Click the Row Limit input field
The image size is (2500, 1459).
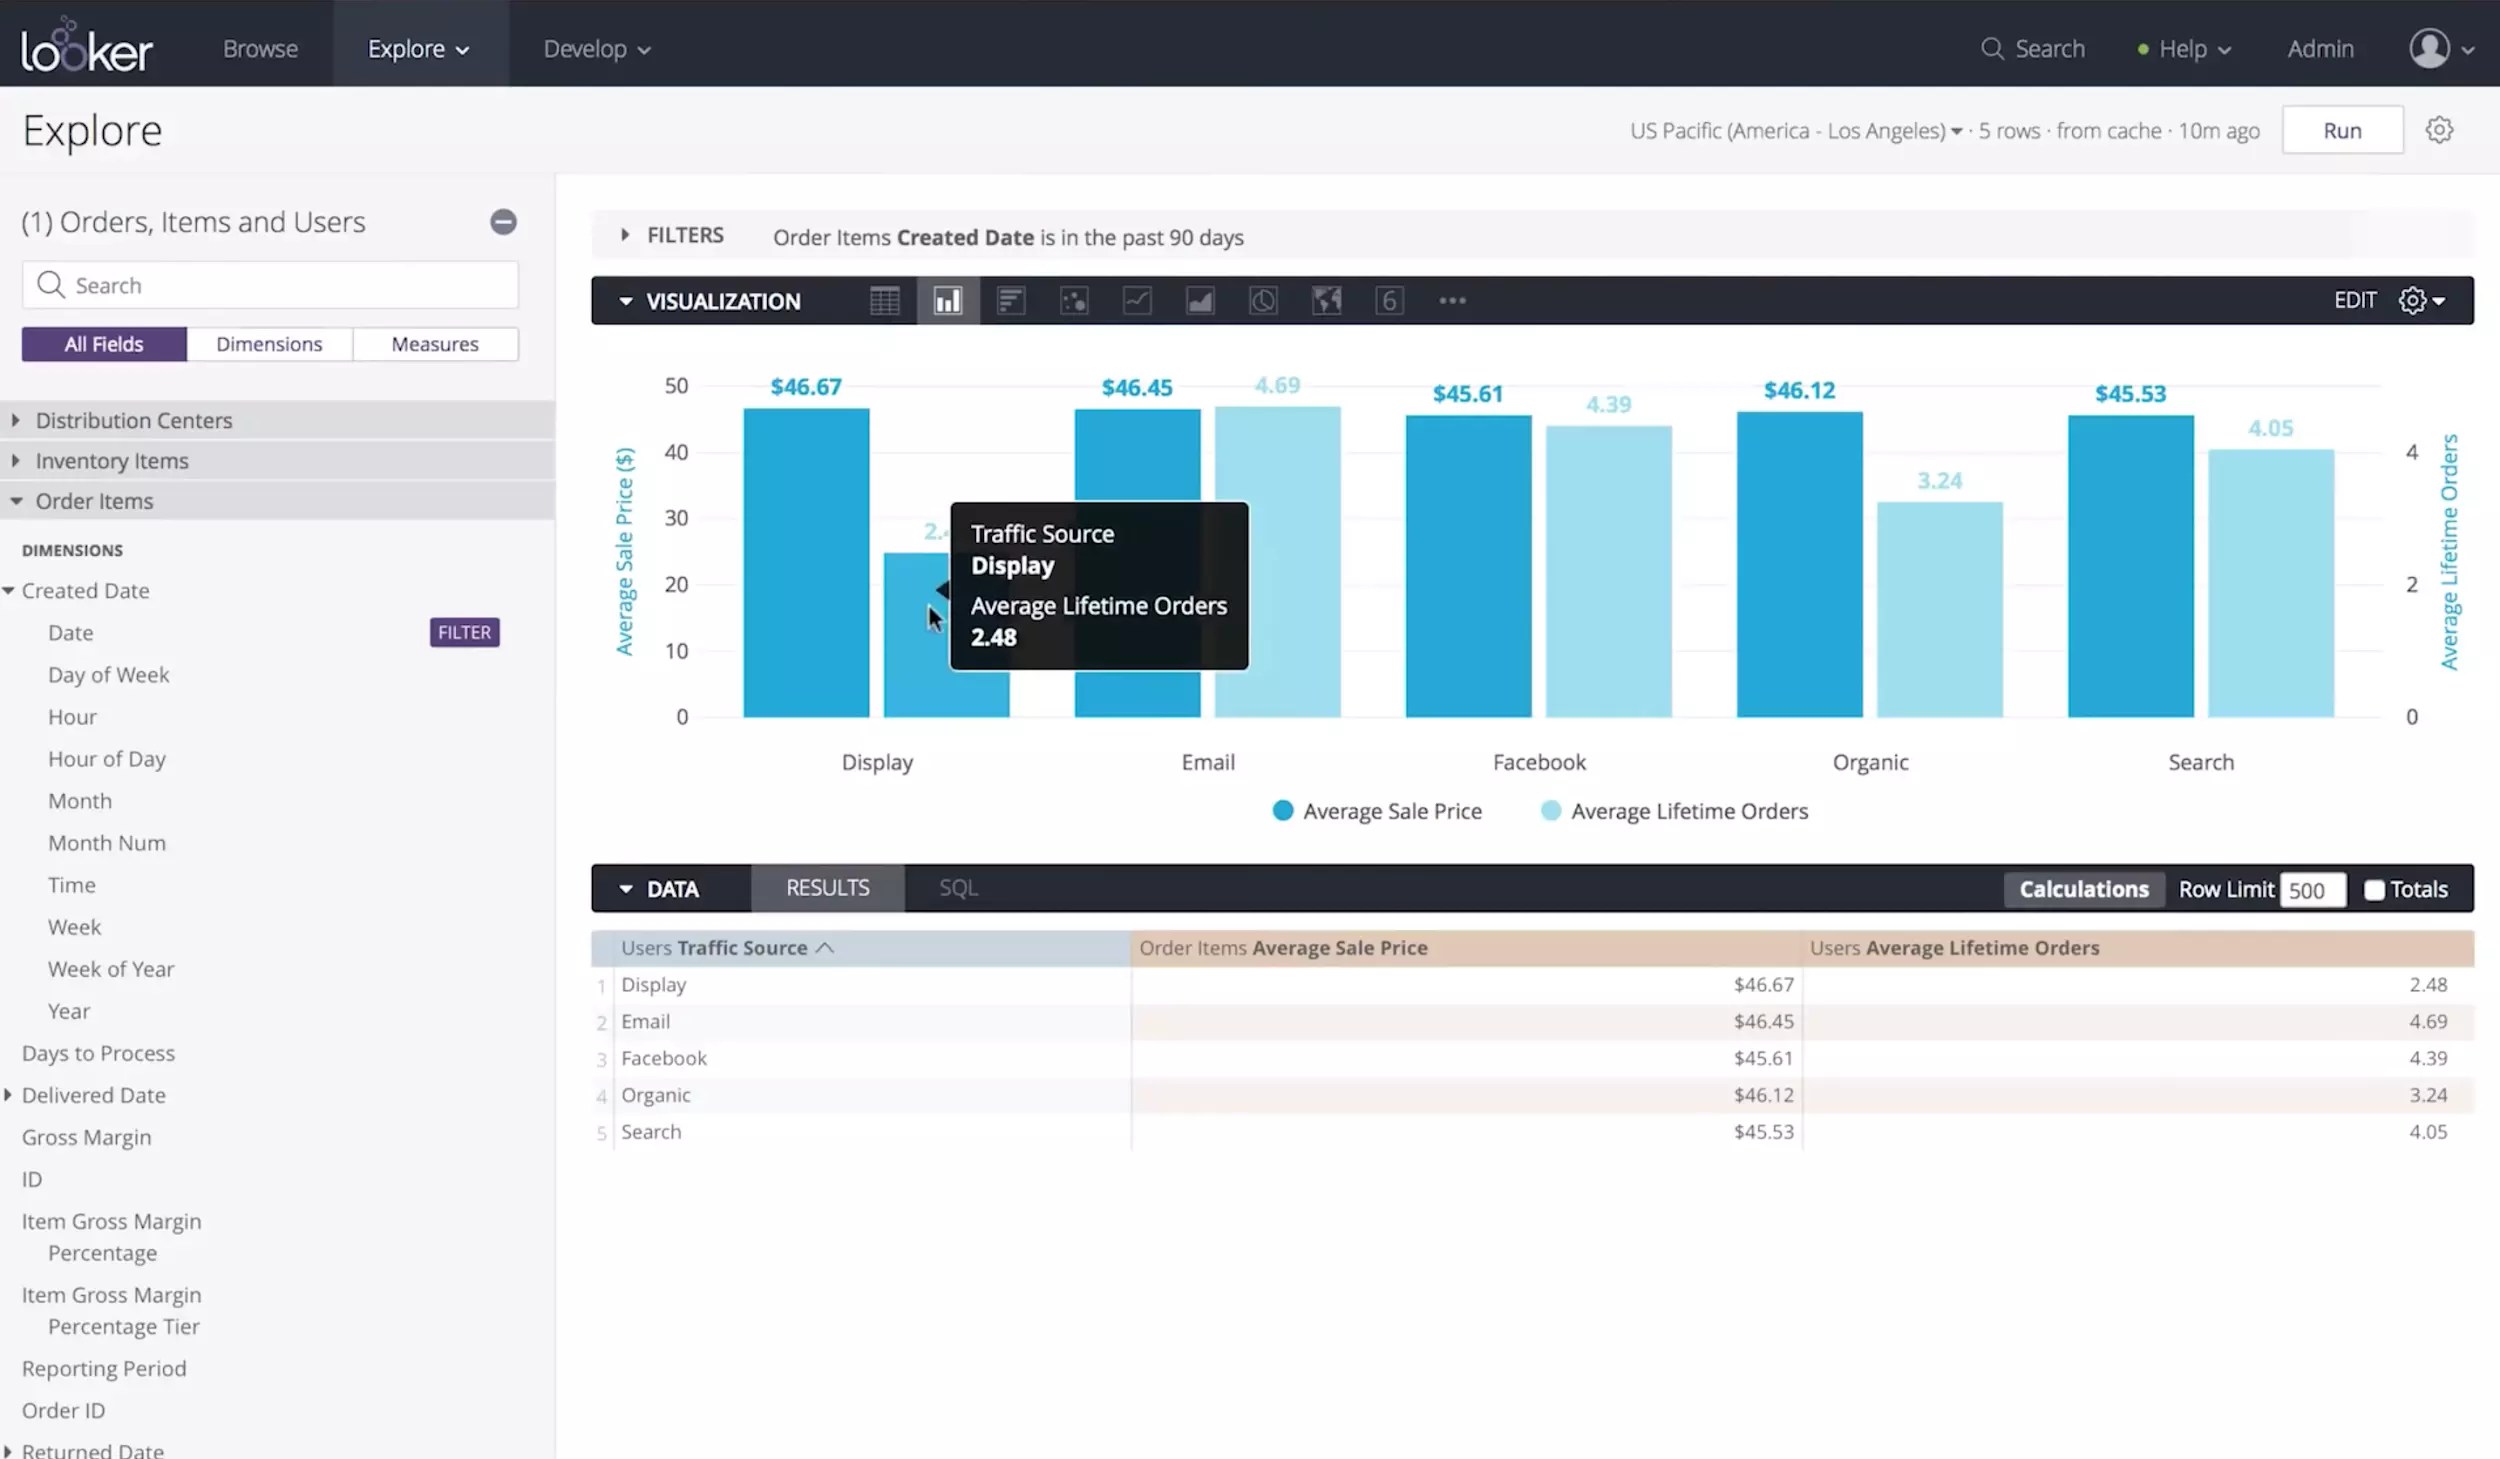(x=2313, y=889)
